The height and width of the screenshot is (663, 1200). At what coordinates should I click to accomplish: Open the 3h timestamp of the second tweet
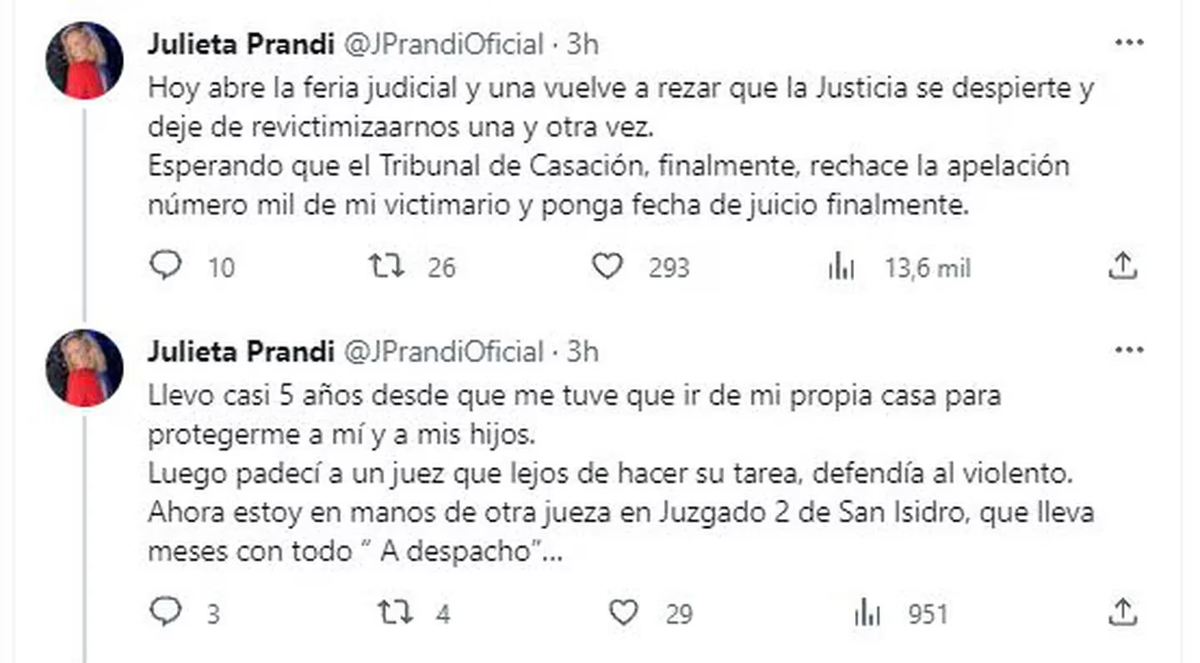pos(583,352)
